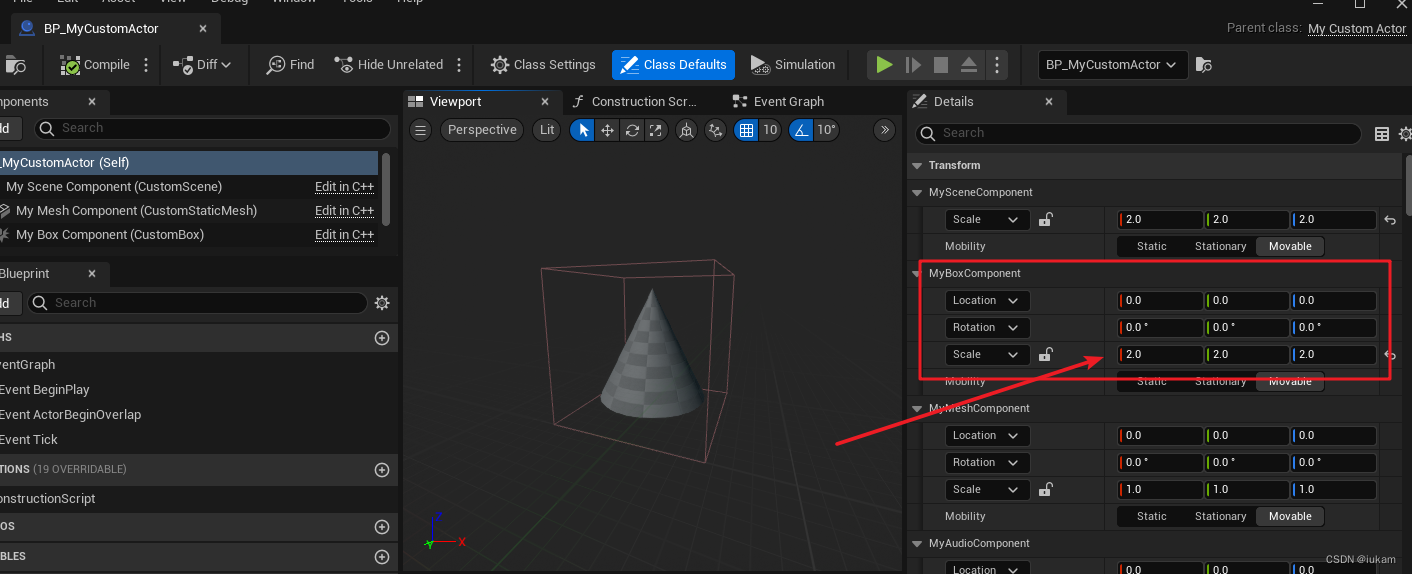Open Edit in C++ for Mesh Component
Screen dimensions: 1412x574
pos(344,211)
